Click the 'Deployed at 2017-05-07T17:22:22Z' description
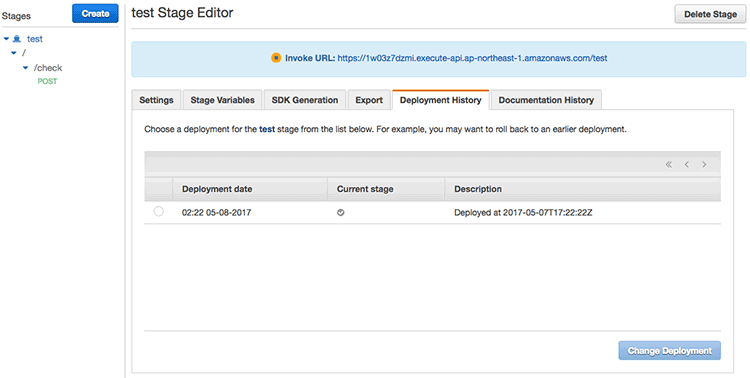Viewport: 750px width, 378px height. click(523, 212)
